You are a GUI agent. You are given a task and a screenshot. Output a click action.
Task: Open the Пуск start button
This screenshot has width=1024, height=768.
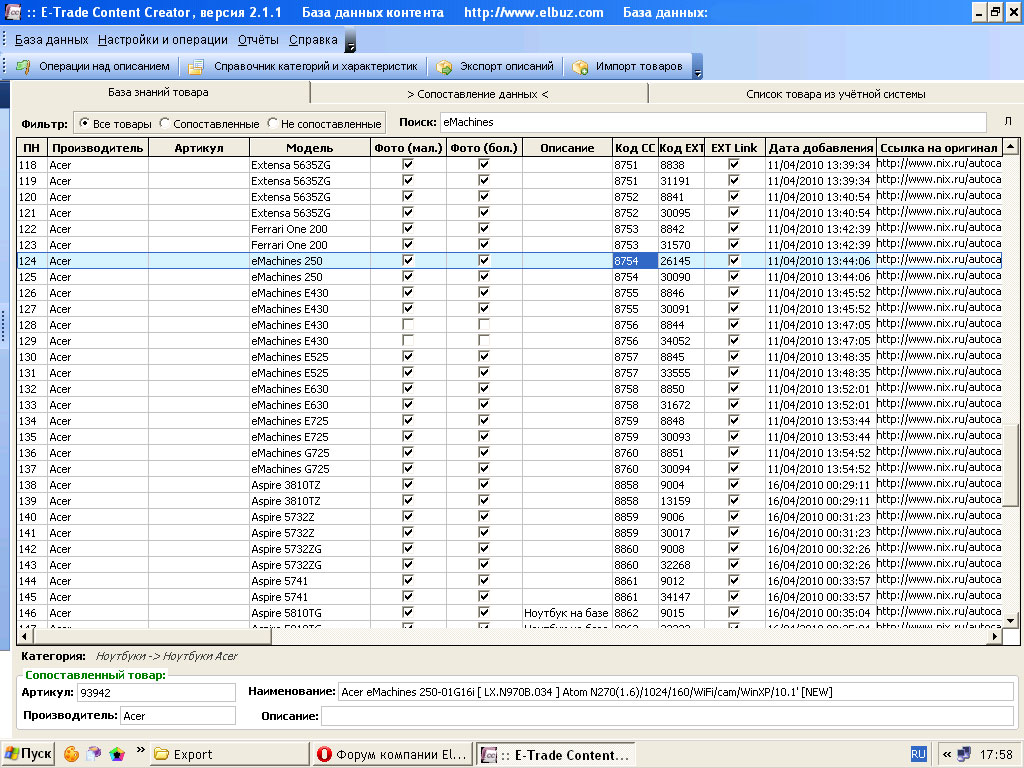tap(27, 754)
